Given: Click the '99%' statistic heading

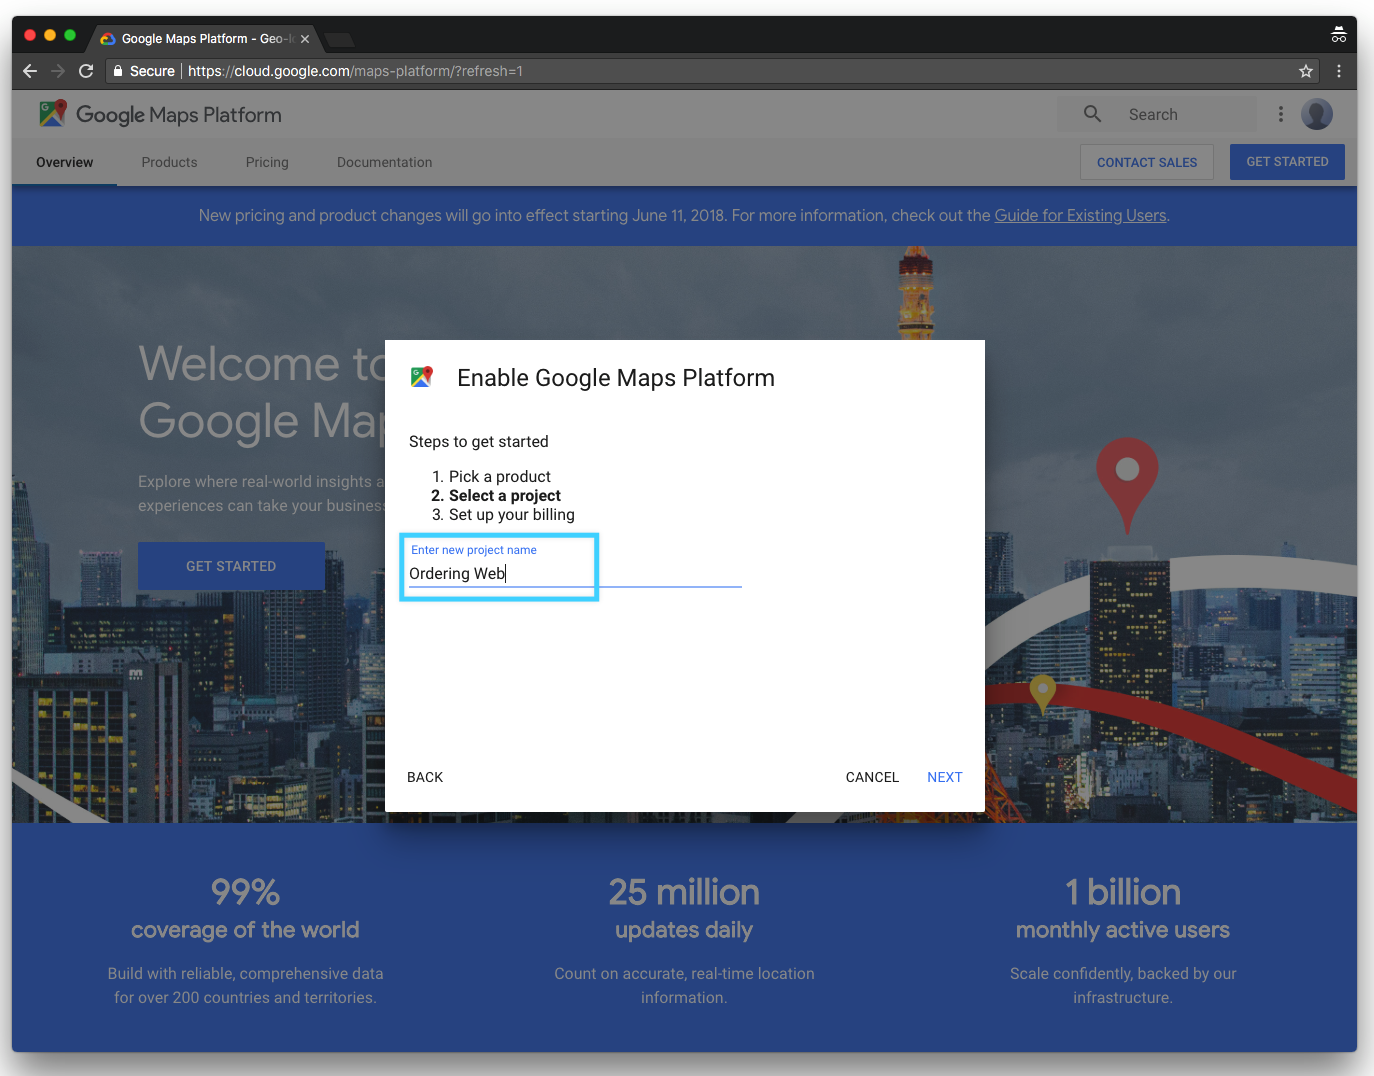Looking at the screenshot, I should 245,891.
